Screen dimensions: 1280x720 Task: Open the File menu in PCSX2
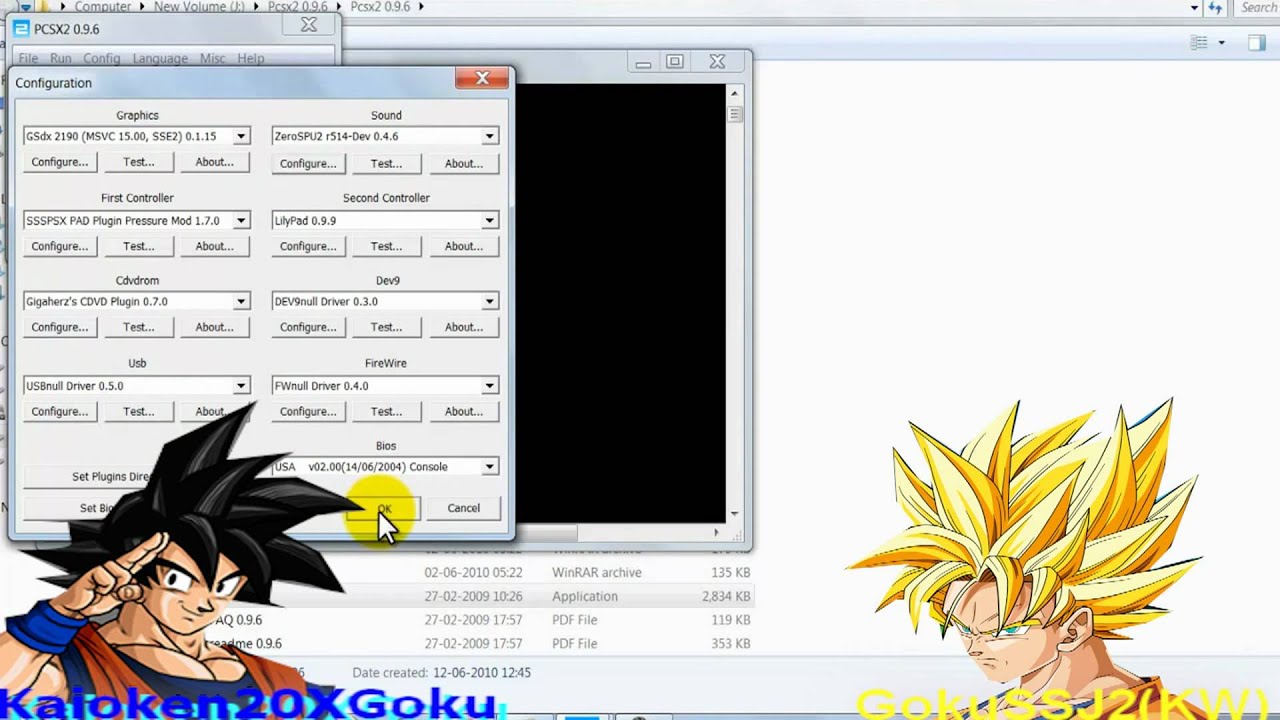tap(28, 58)
